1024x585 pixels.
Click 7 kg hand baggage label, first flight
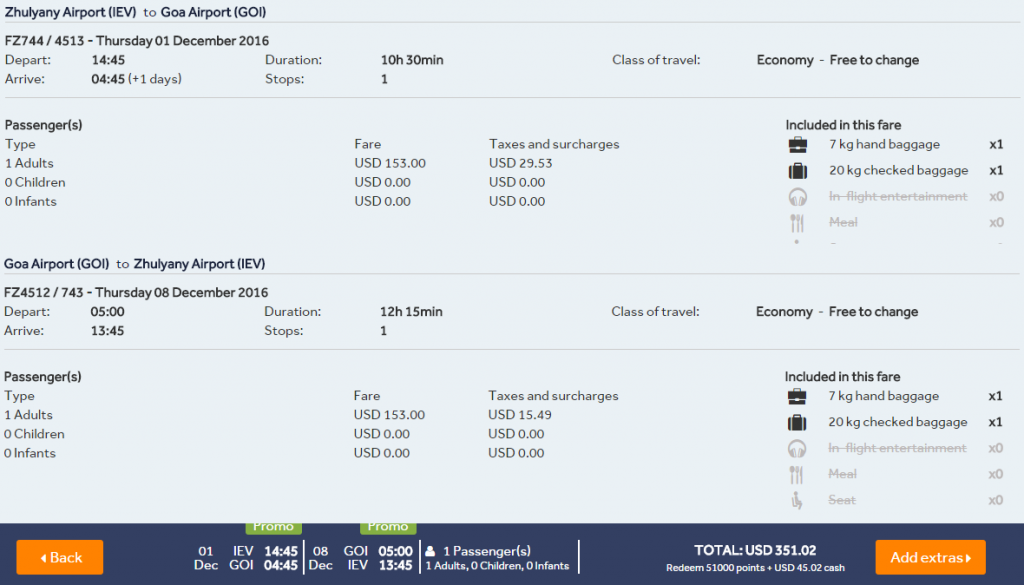click(x=885, y=144)
